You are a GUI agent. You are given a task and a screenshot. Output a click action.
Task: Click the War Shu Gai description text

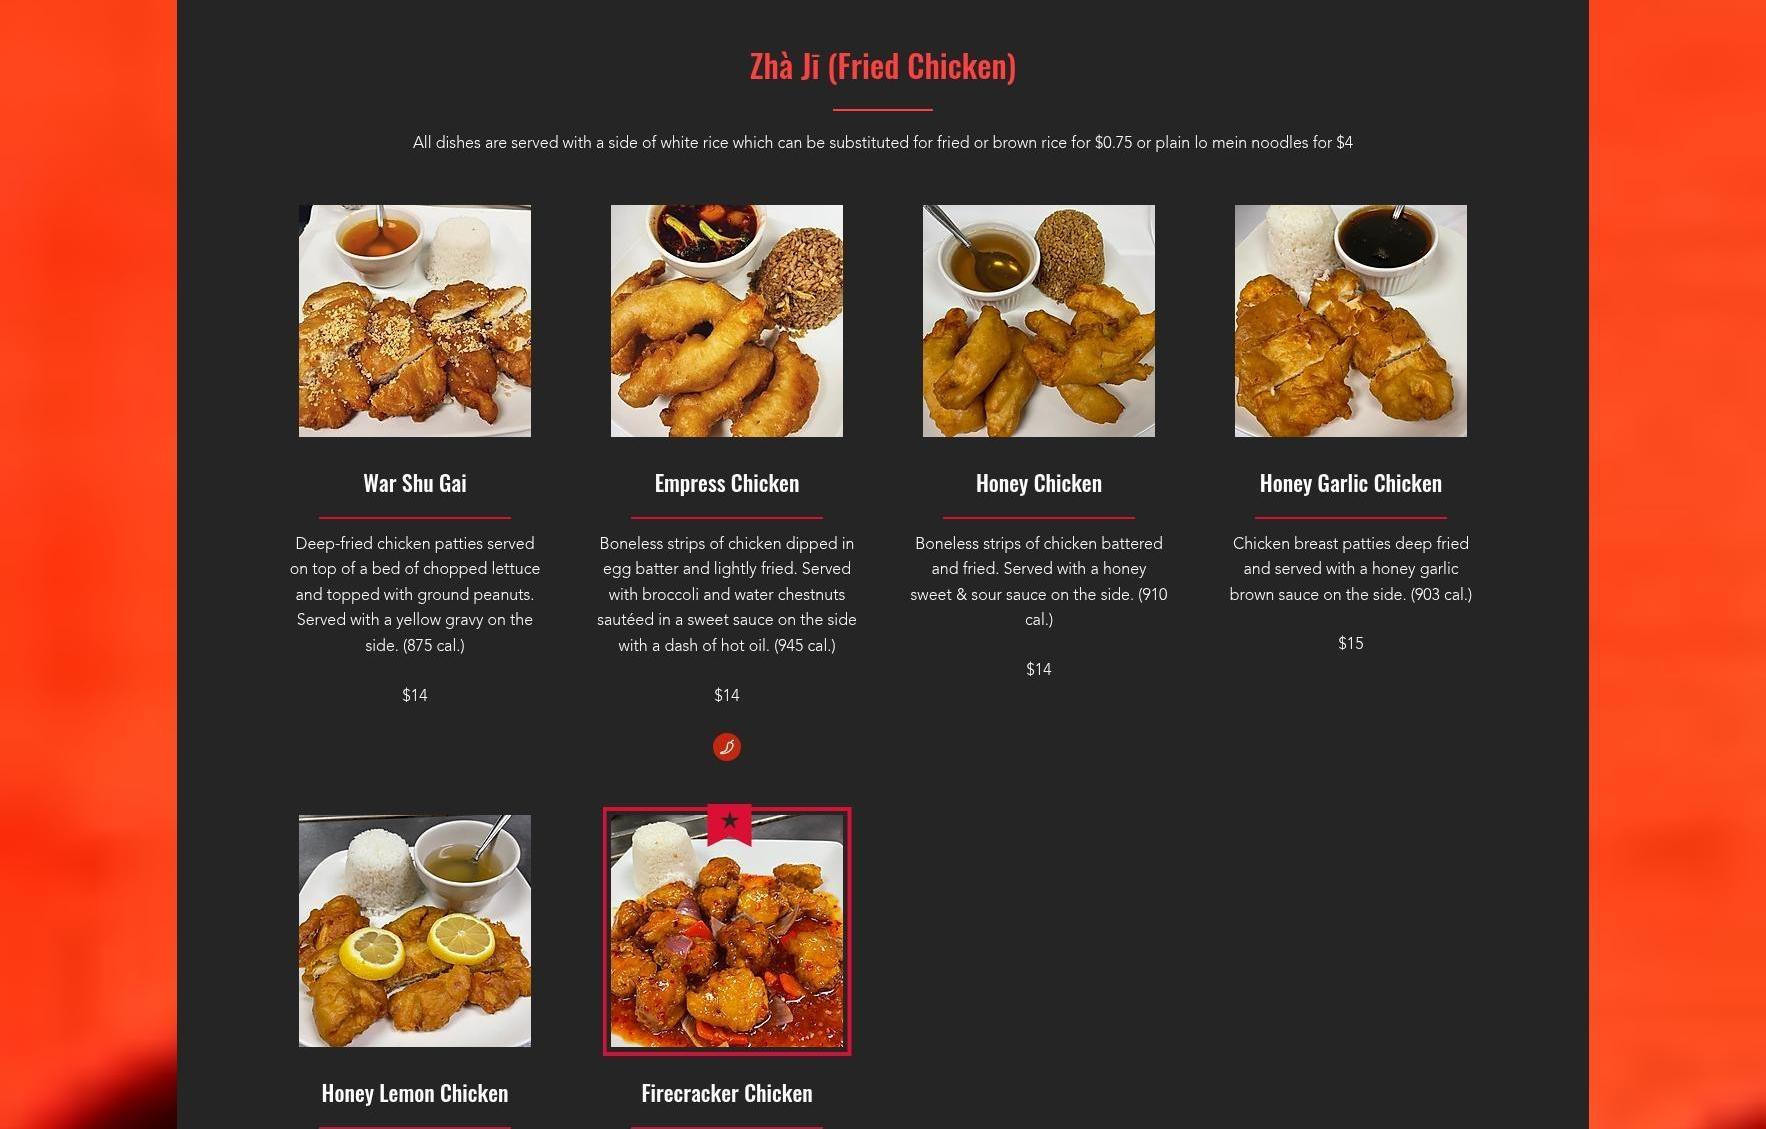(x=415, y=594)
